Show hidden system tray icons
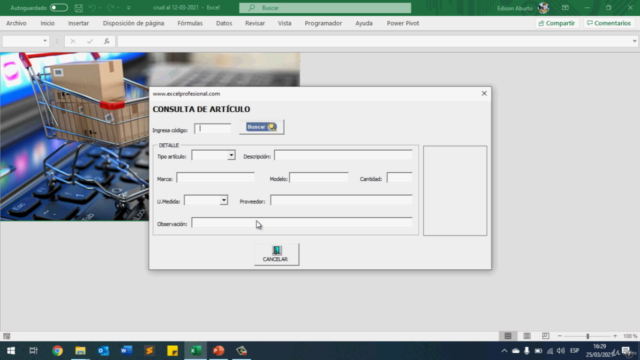Viewport: 640px width, 360px height. [x=504, y=351]
